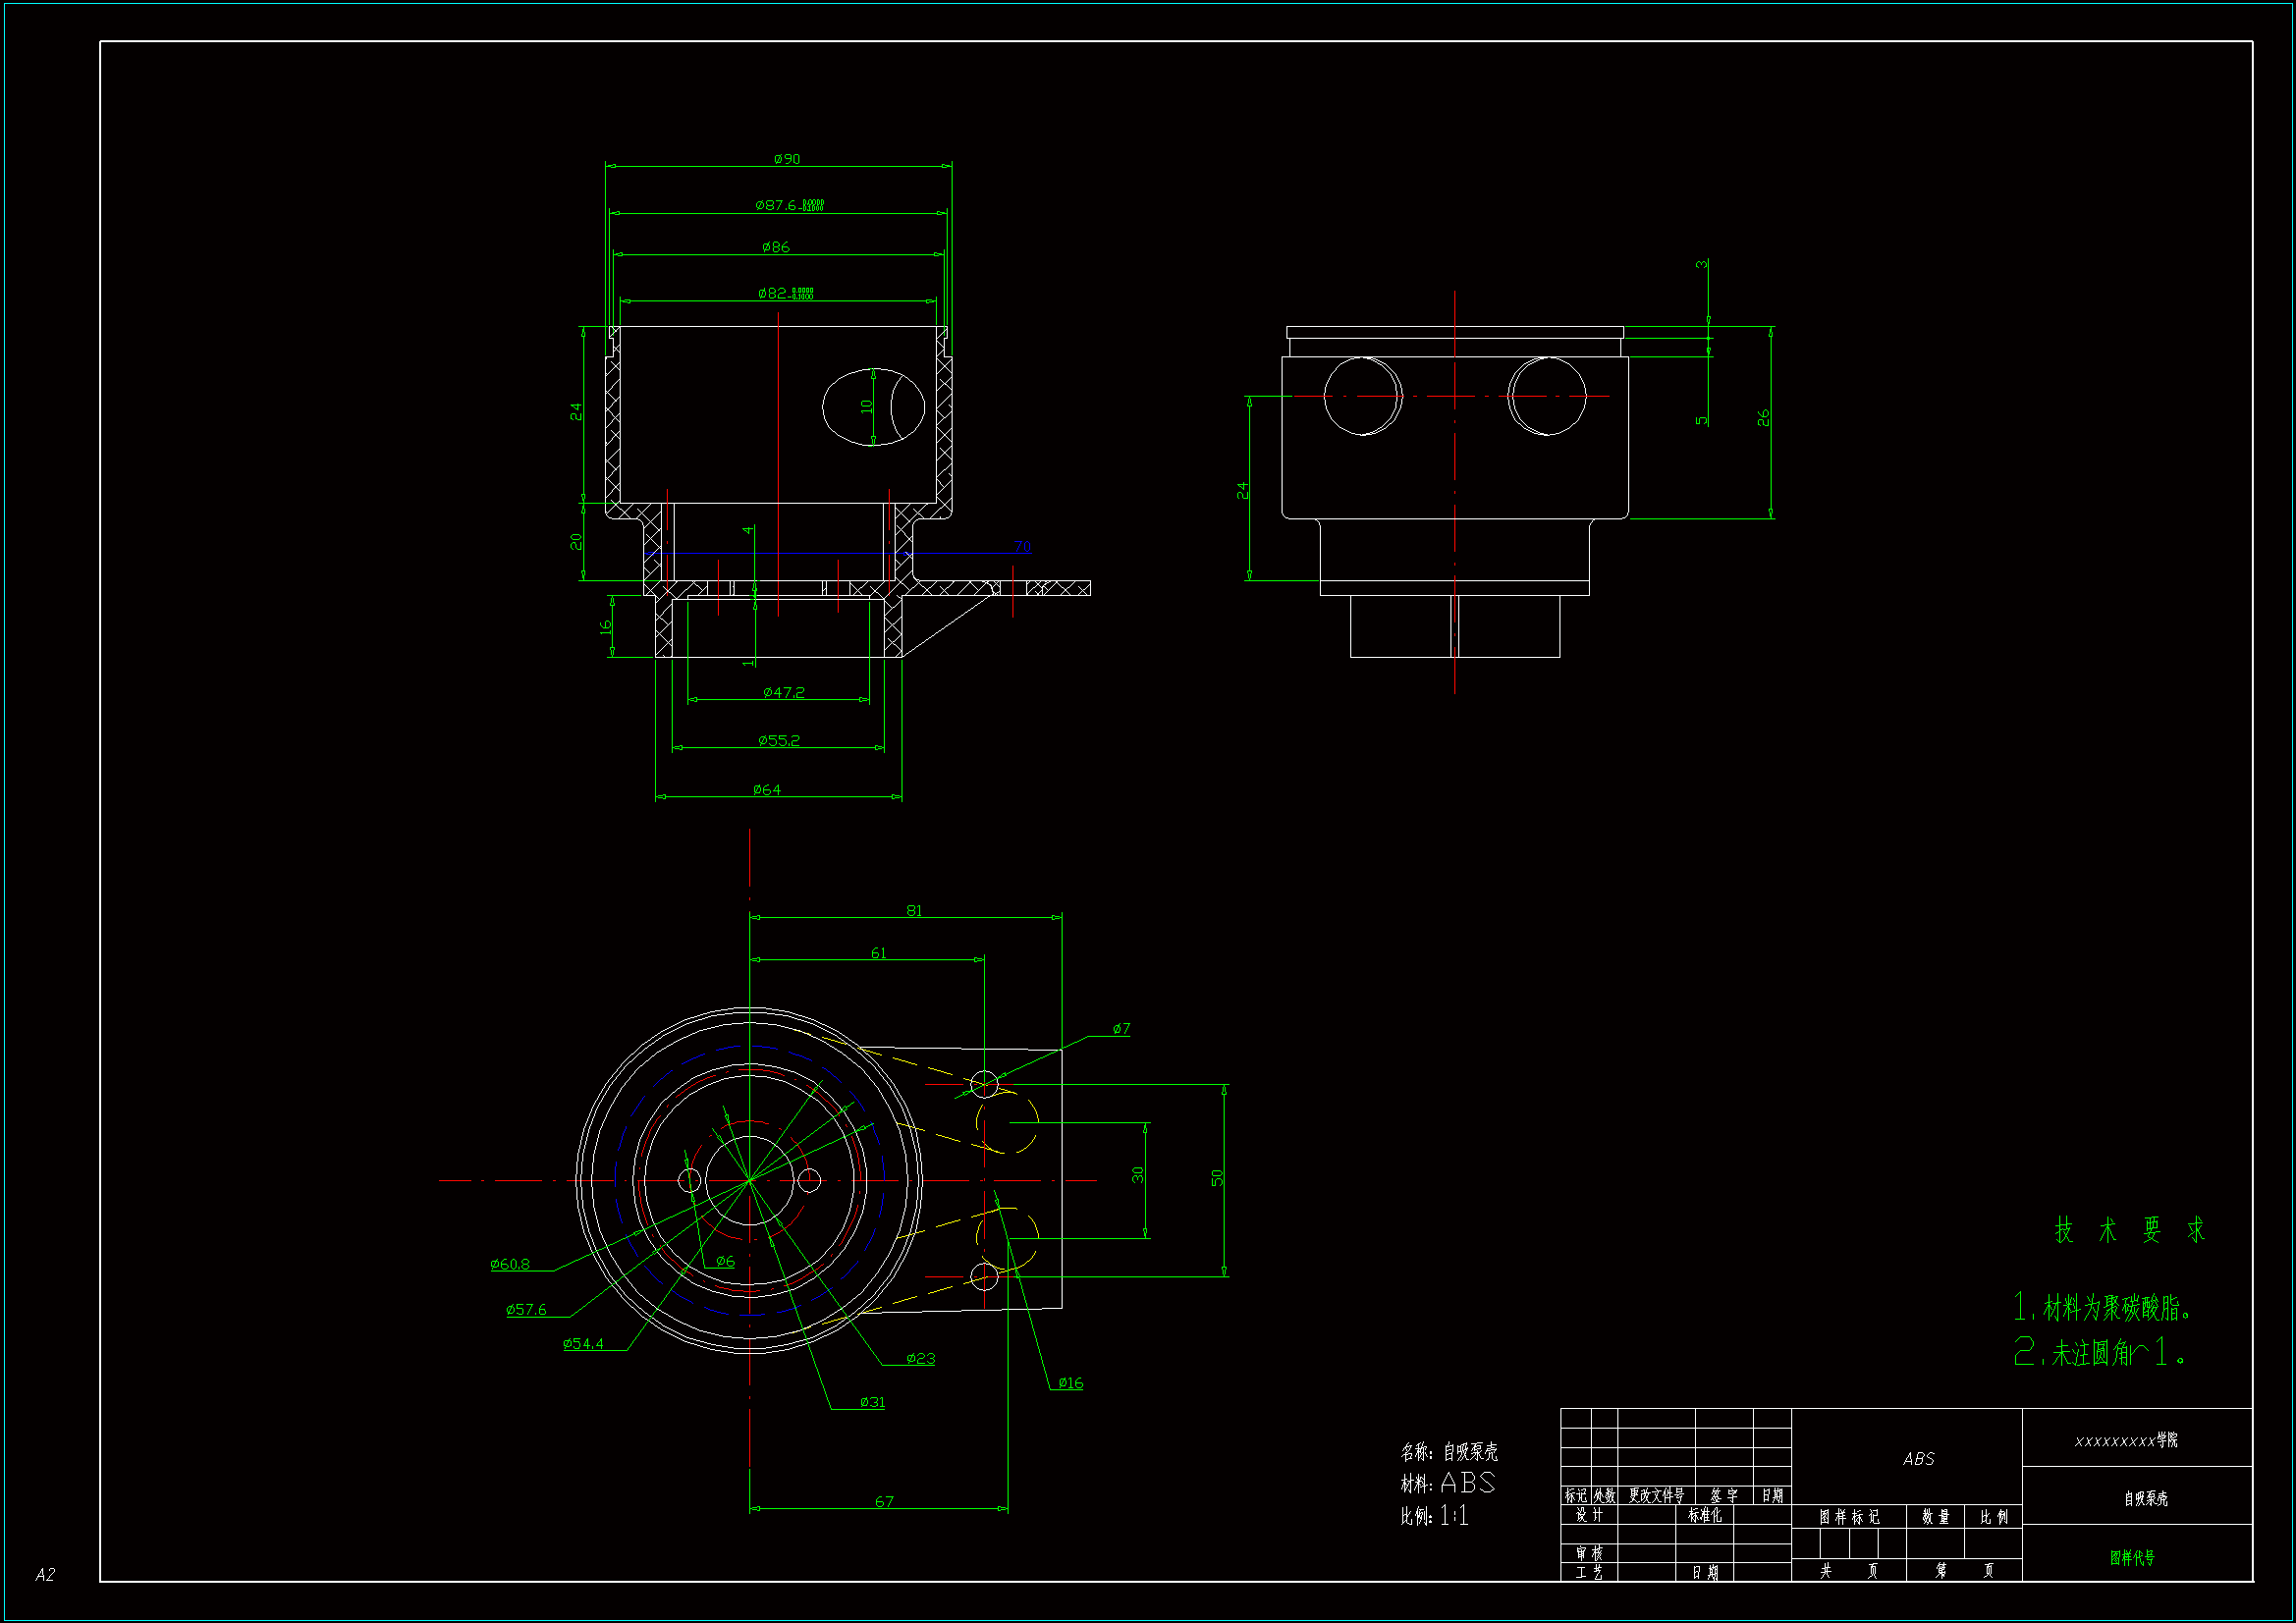This screenshot has width=2296, height=1623.
Task: Select the ø16 leader annotation
Action: (x=1070, y=1384)
